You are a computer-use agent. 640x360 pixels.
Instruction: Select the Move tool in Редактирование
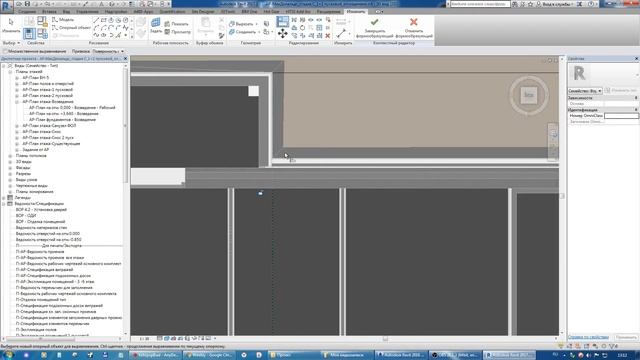click(282, 33)
